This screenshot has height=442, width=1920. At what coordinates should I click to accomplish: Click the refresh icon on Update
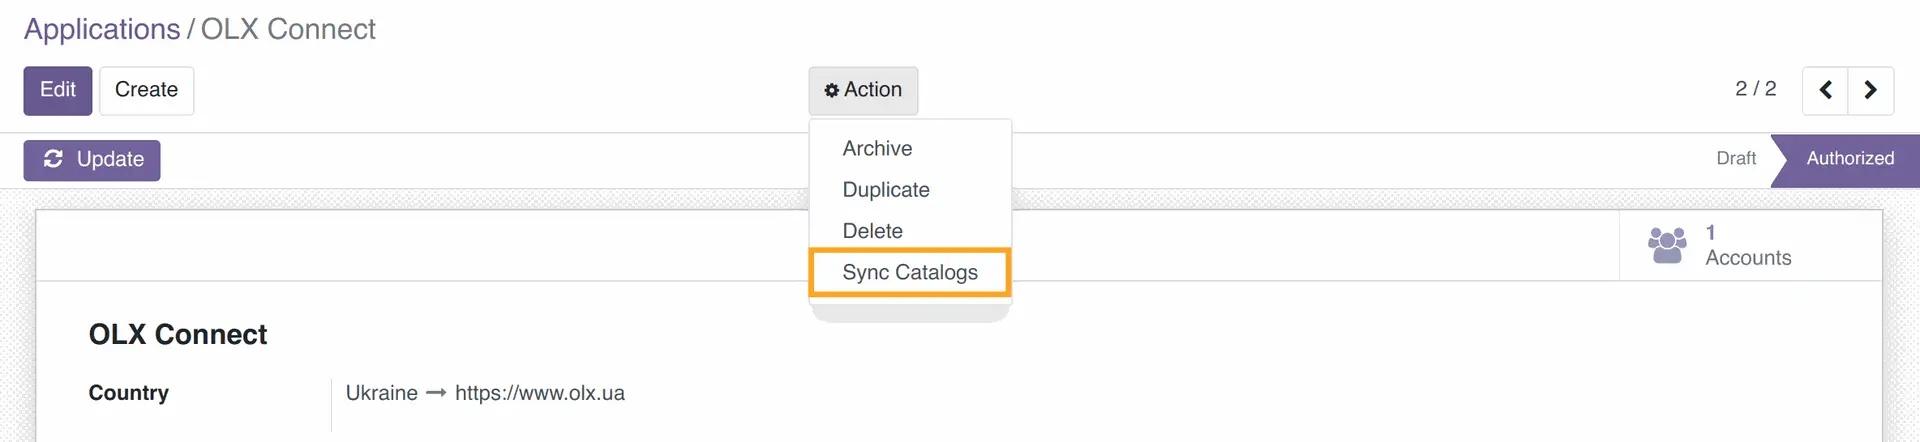pos(53,159)
